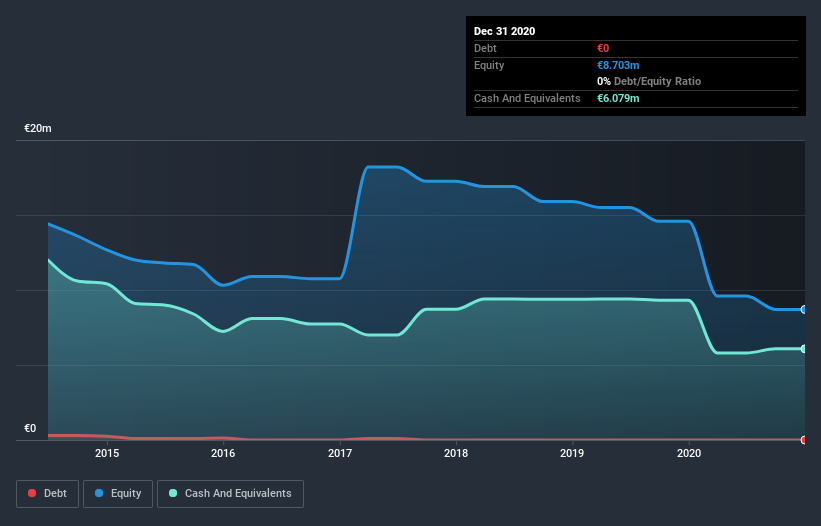This screenshot has height=526, width=821.
Task: Click the €20m y-axis label
Action: [38, 129]
